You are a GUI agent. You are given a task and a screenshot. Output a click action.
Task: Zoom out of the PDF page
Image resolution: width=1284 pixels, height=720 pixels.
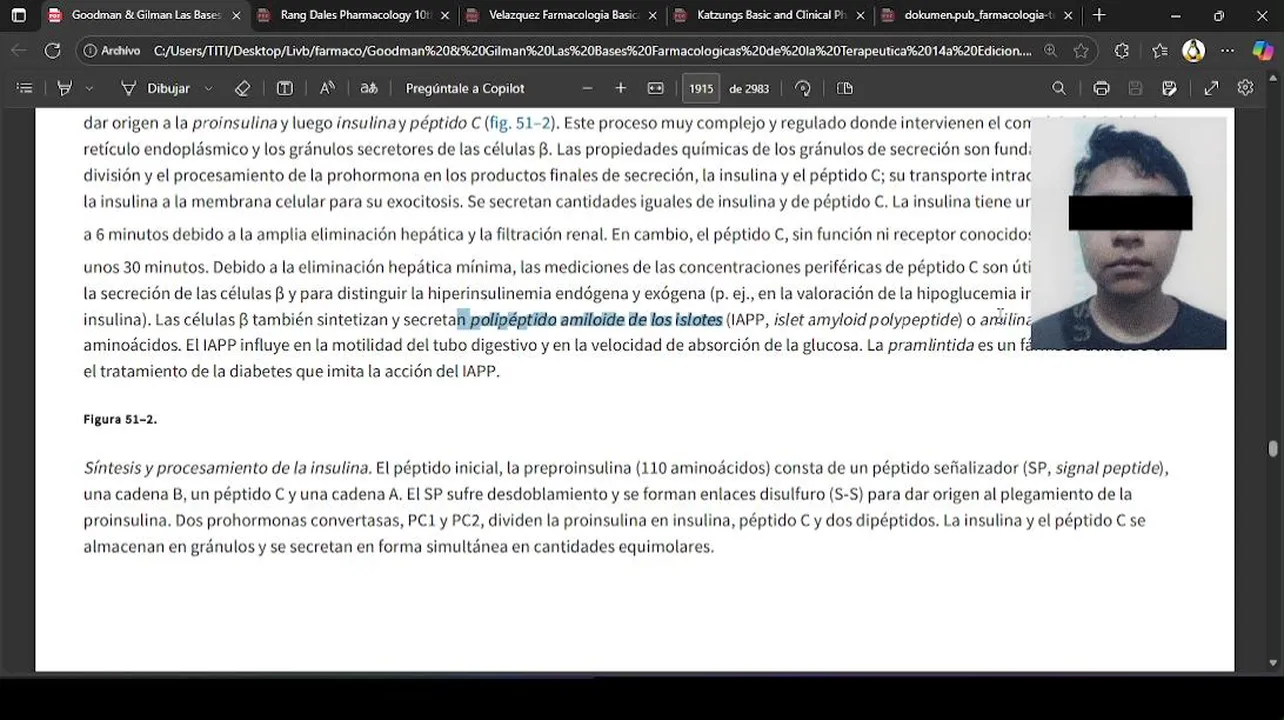[587, 88]
